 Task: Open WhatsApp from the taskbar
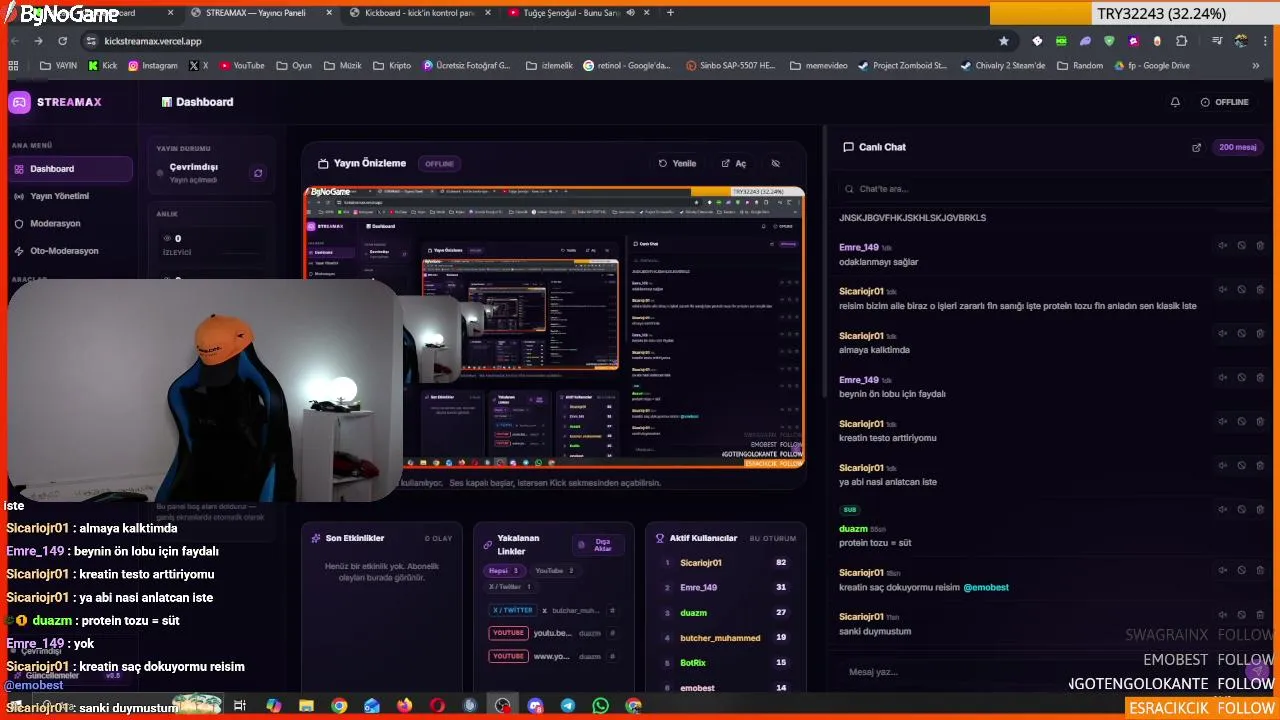(x=600, y=705)
